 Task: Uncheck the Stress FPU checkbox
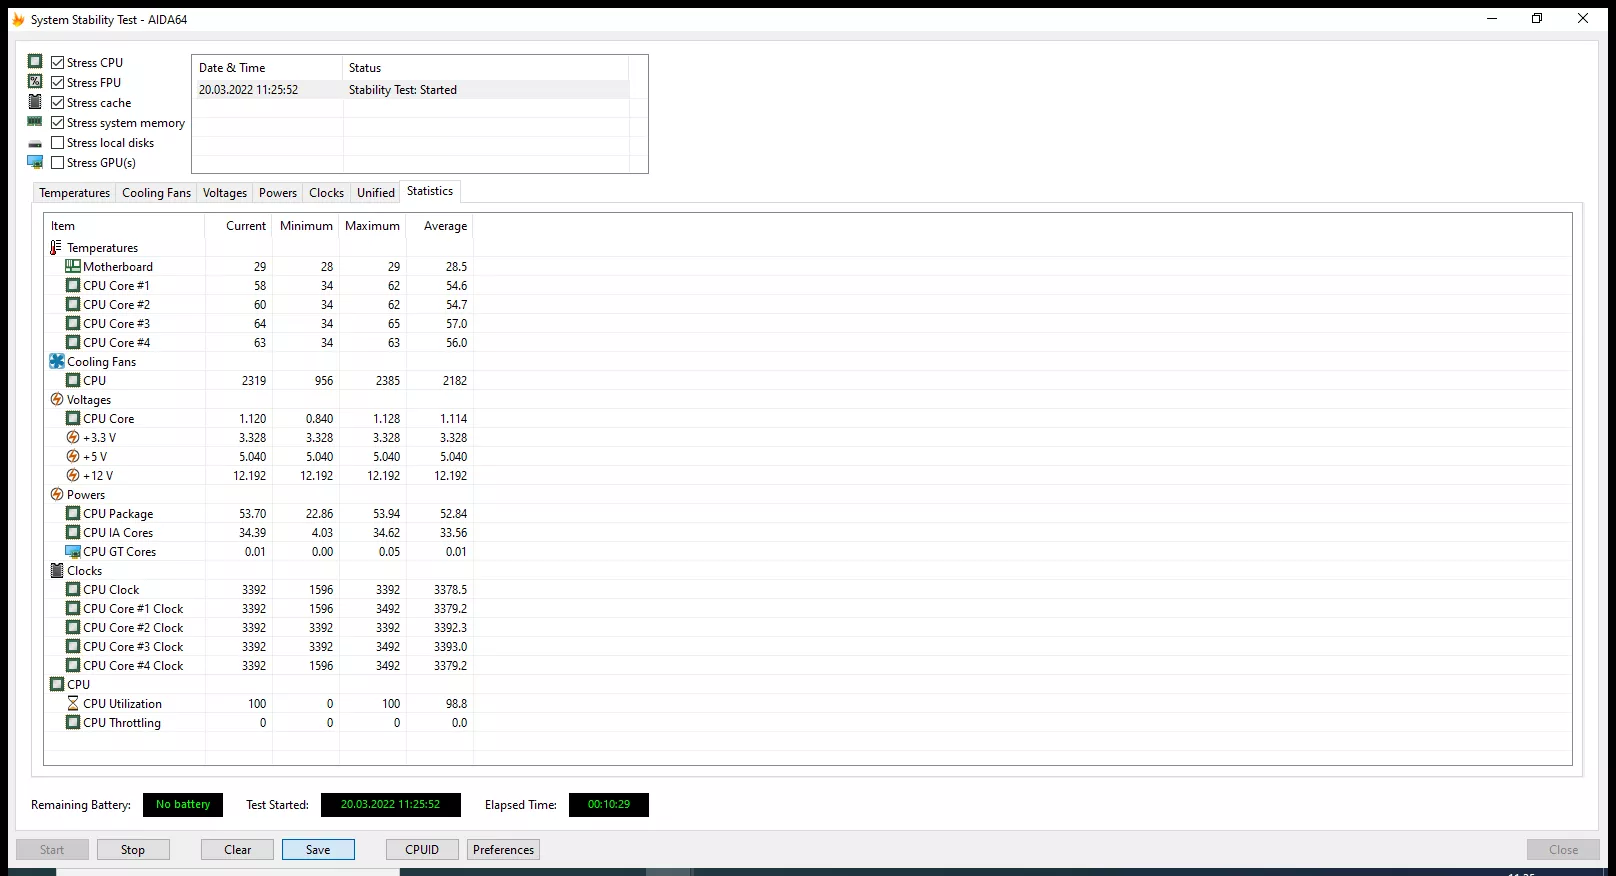(58, 83)
